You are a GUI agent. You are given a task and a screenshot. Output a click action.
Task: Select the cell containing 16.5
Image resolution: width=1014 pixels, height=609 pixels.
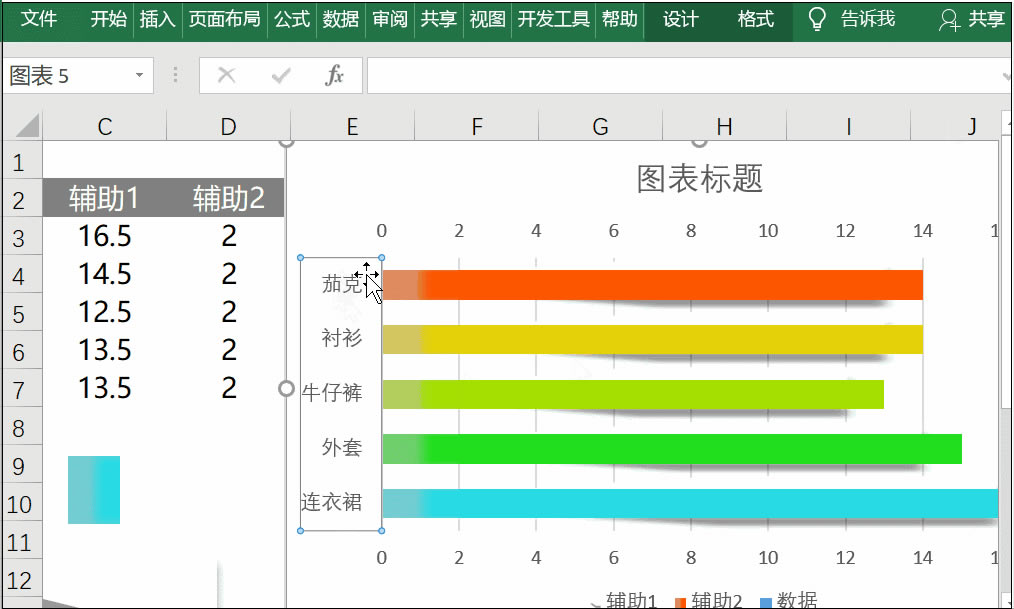tap(103, 236)
